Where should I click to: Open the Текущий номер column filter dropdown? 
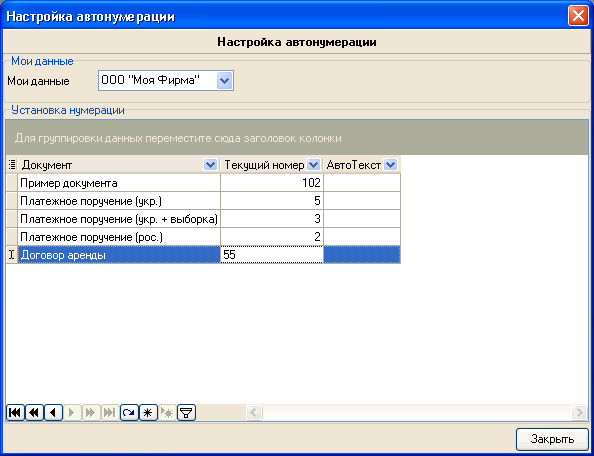[x=313, y=165]
